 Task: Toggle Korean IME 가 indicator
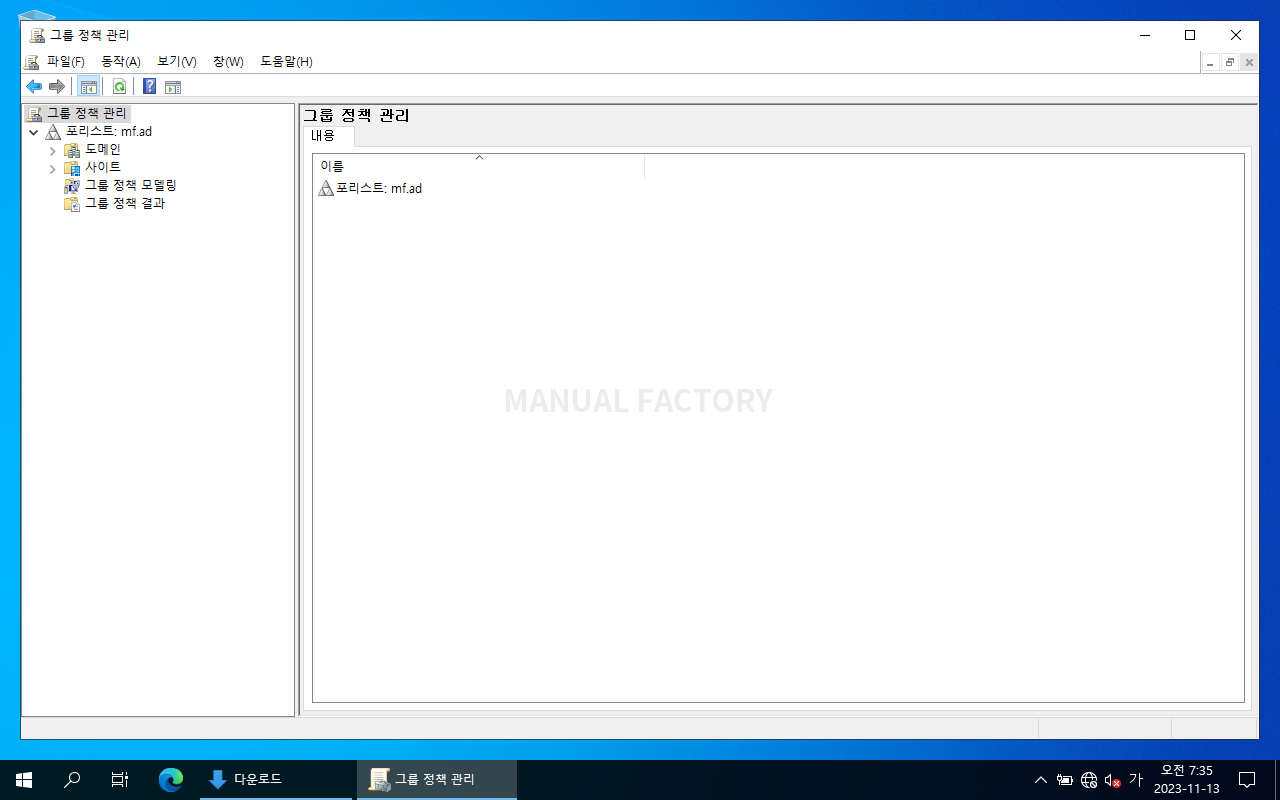pyautogui.click(x=1135, y=780)
